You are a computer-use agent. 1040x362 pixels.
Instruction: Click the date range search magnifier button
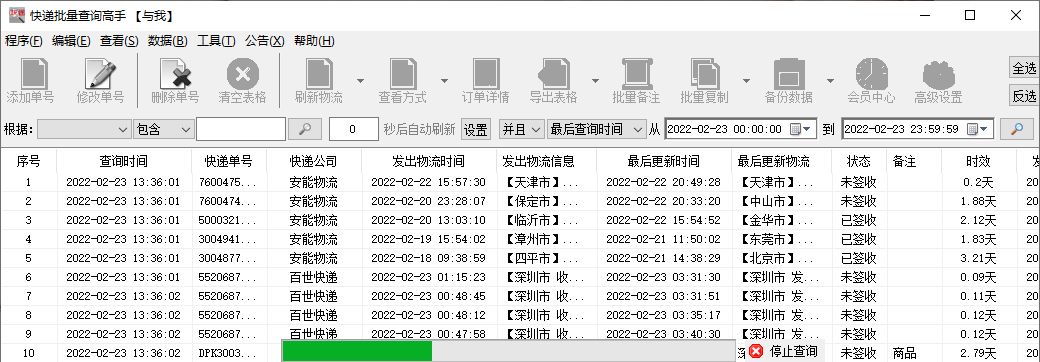coord(1017,129)
